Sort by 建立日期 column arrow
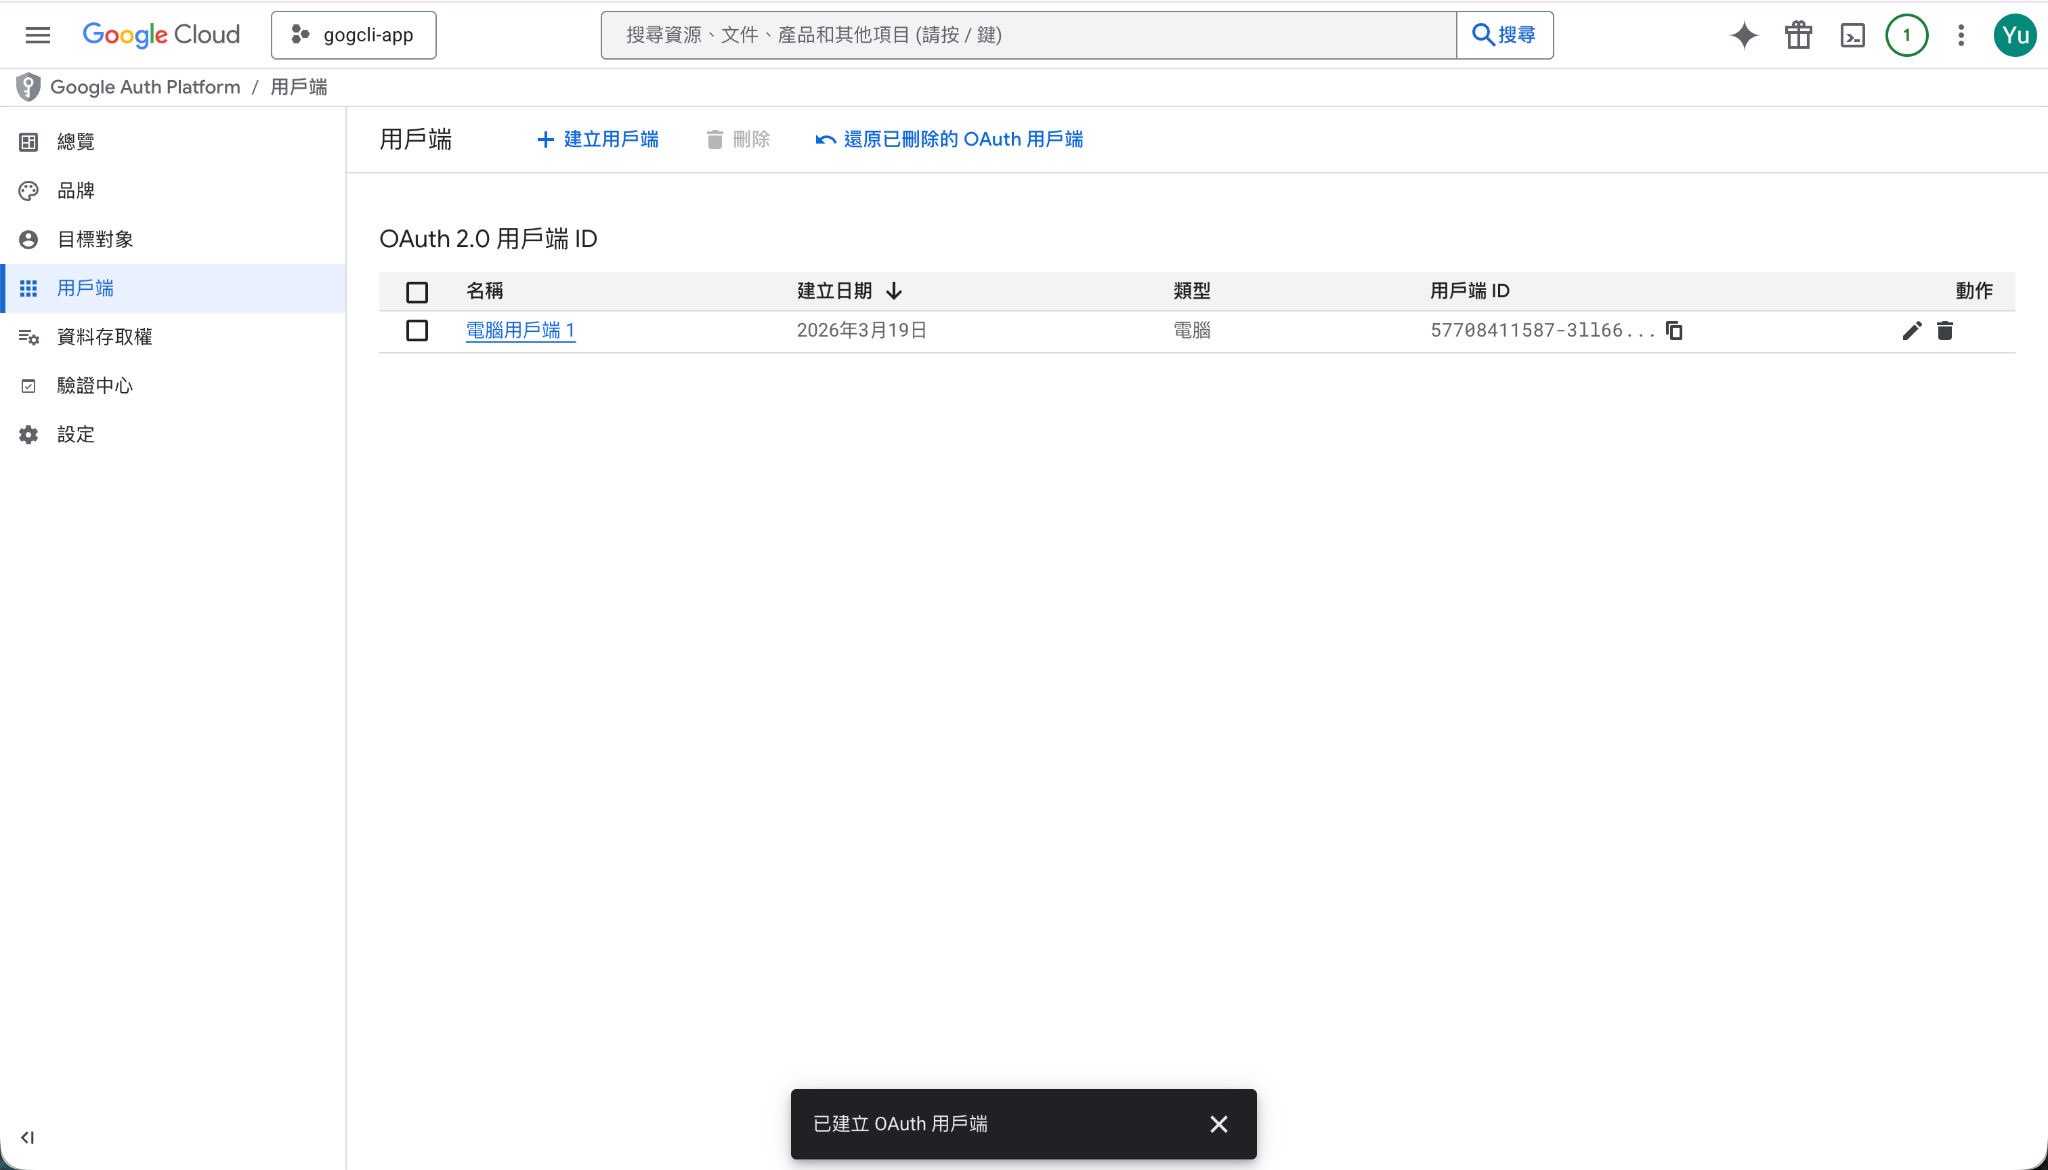The image size is (2048, 1170). 894,291
